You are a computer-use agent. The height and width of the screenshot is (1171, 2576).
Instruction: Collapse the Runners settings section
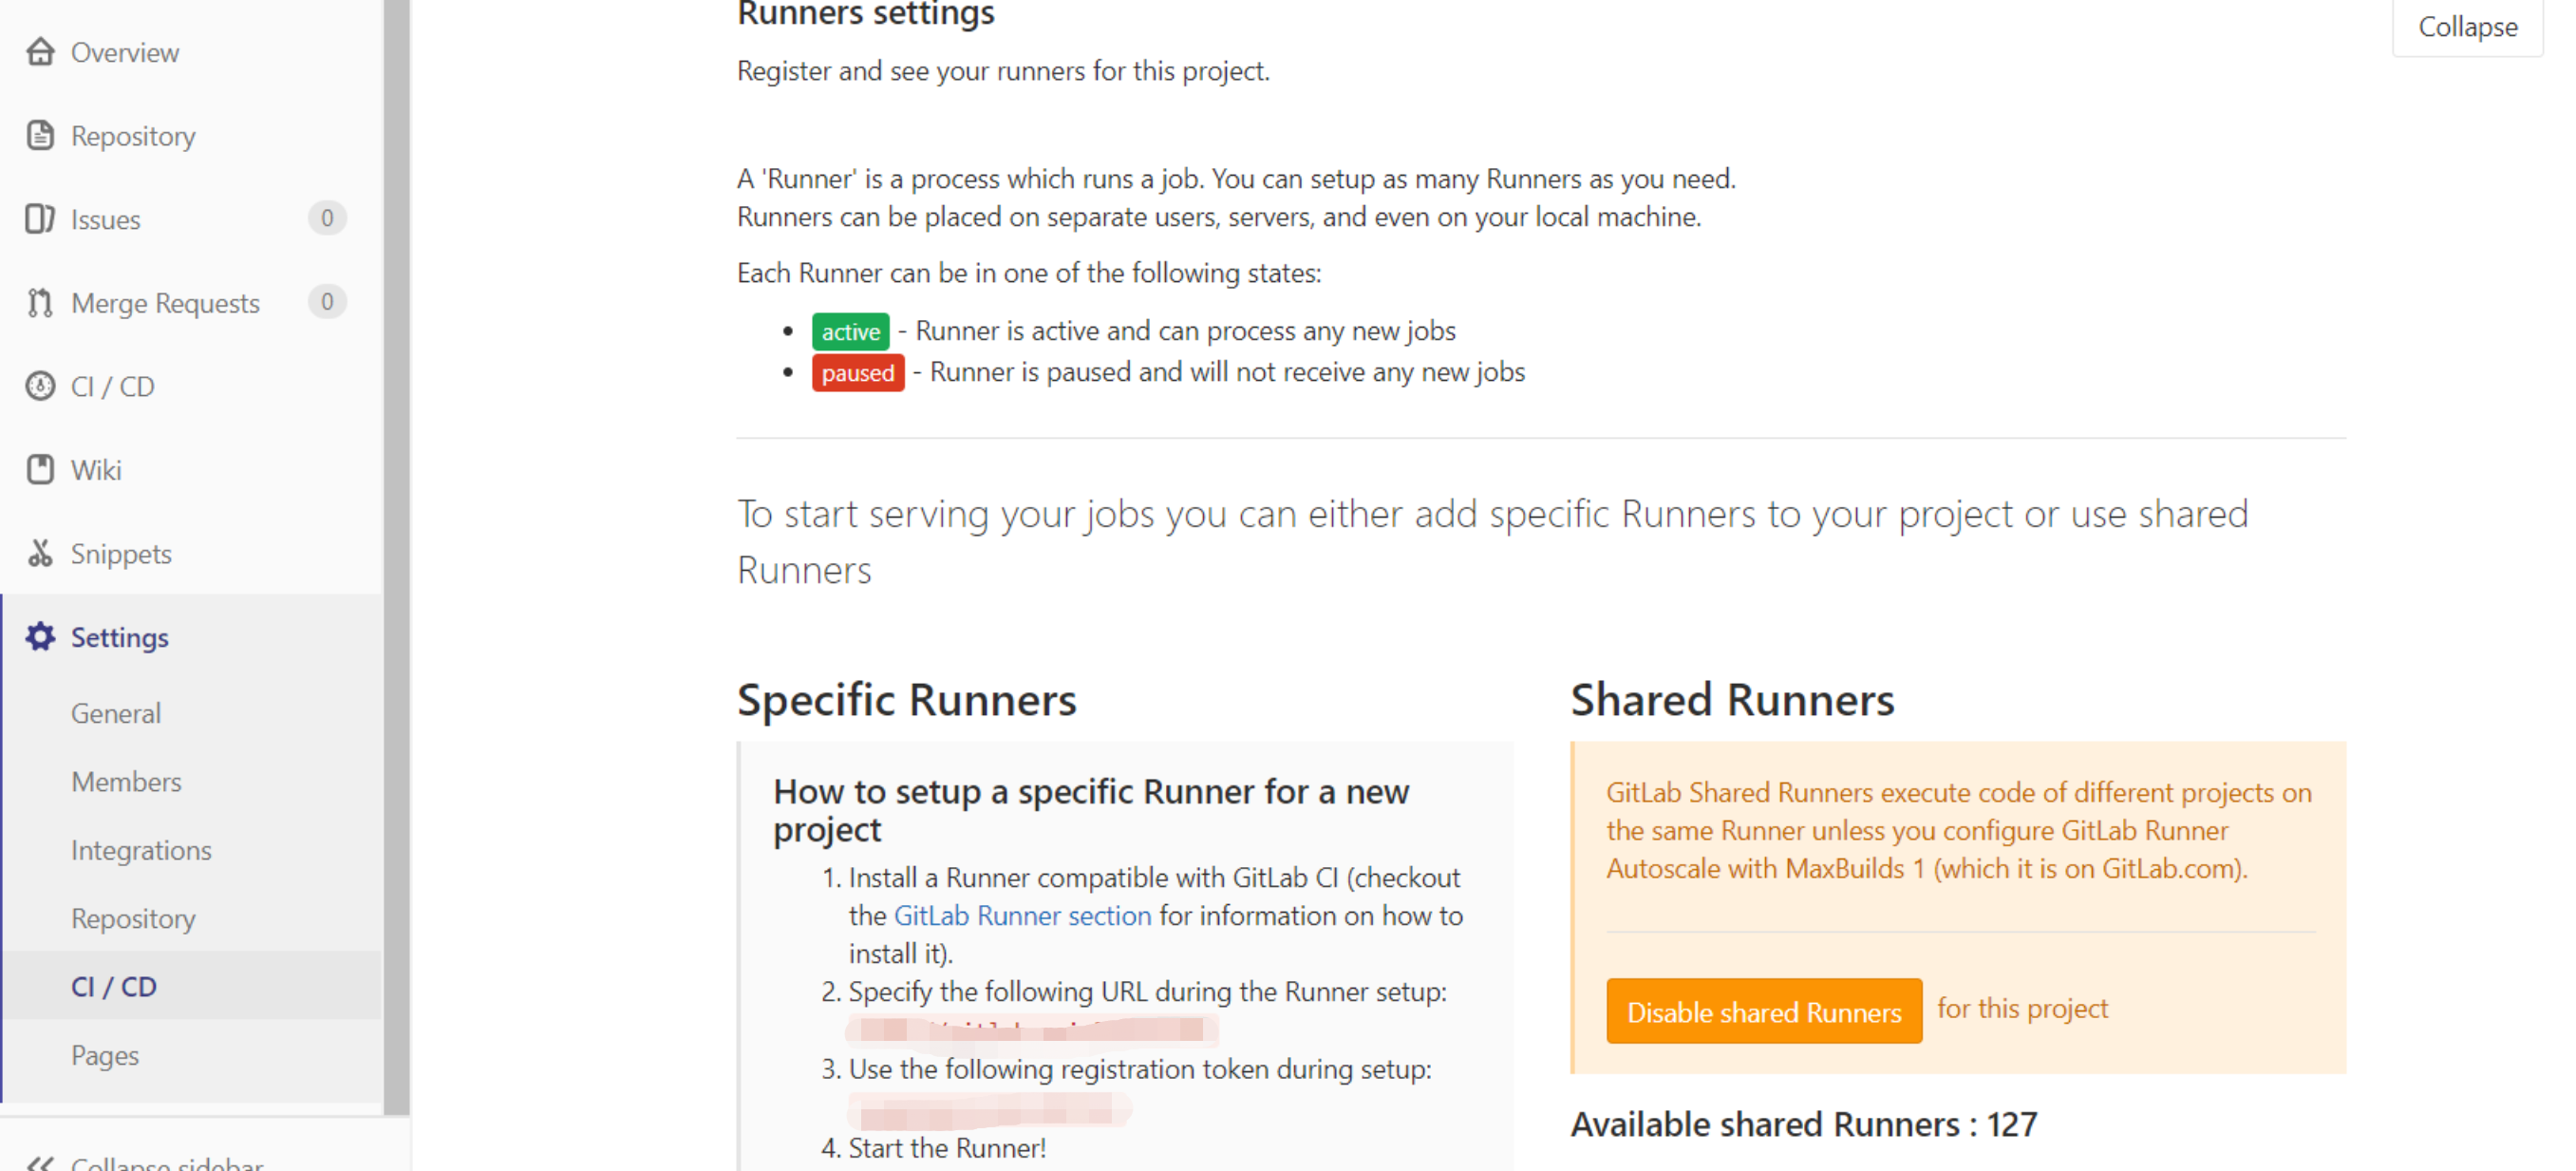point(2466,27)
